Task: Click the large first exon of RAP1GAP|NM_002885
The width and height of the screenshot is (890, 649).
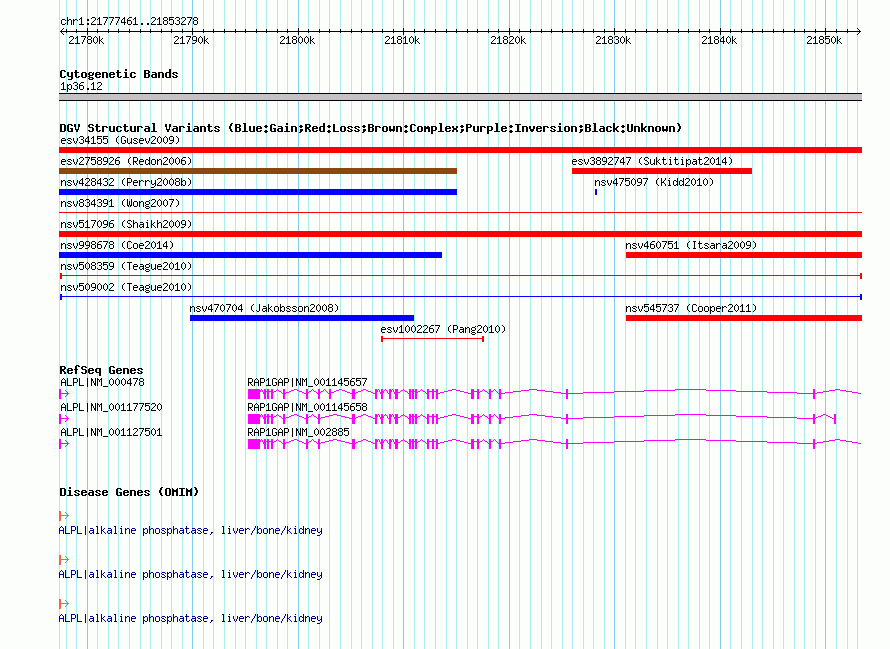Action: coord(254,444)
